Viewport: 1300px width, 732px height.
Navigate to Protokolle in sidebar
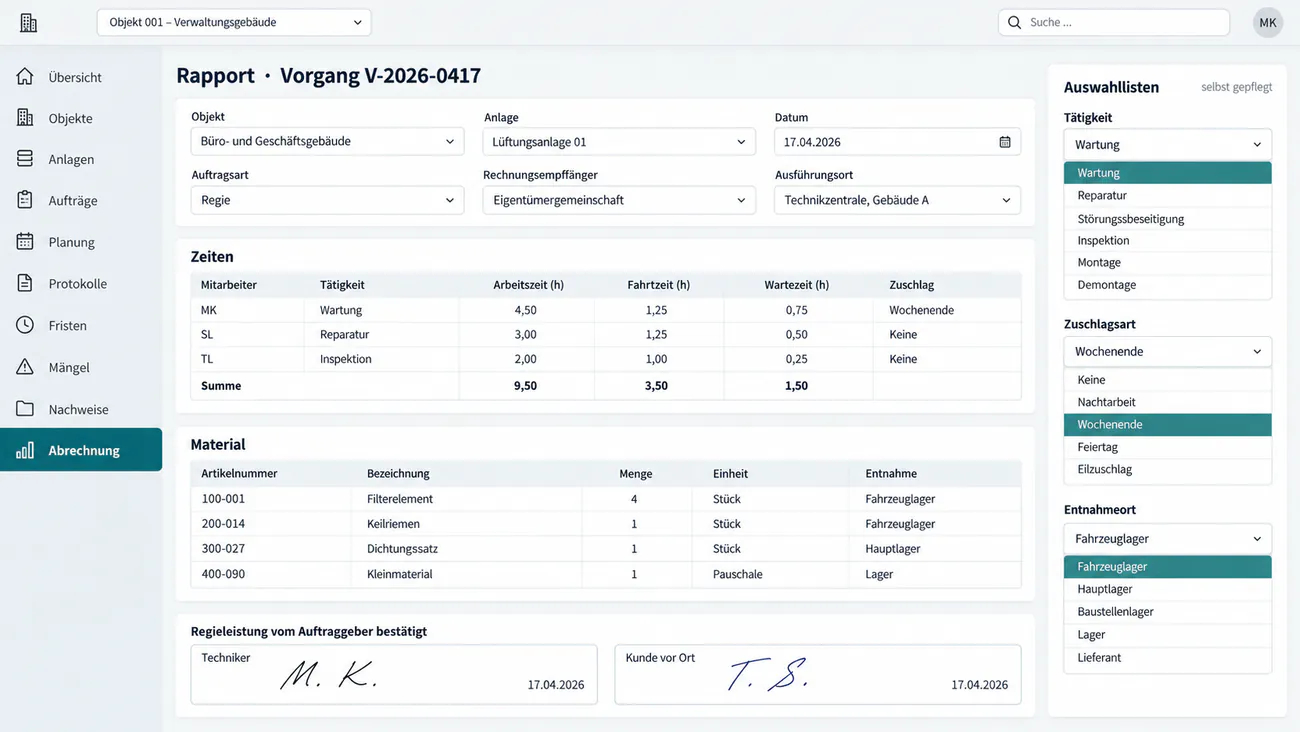pos(81,283)
